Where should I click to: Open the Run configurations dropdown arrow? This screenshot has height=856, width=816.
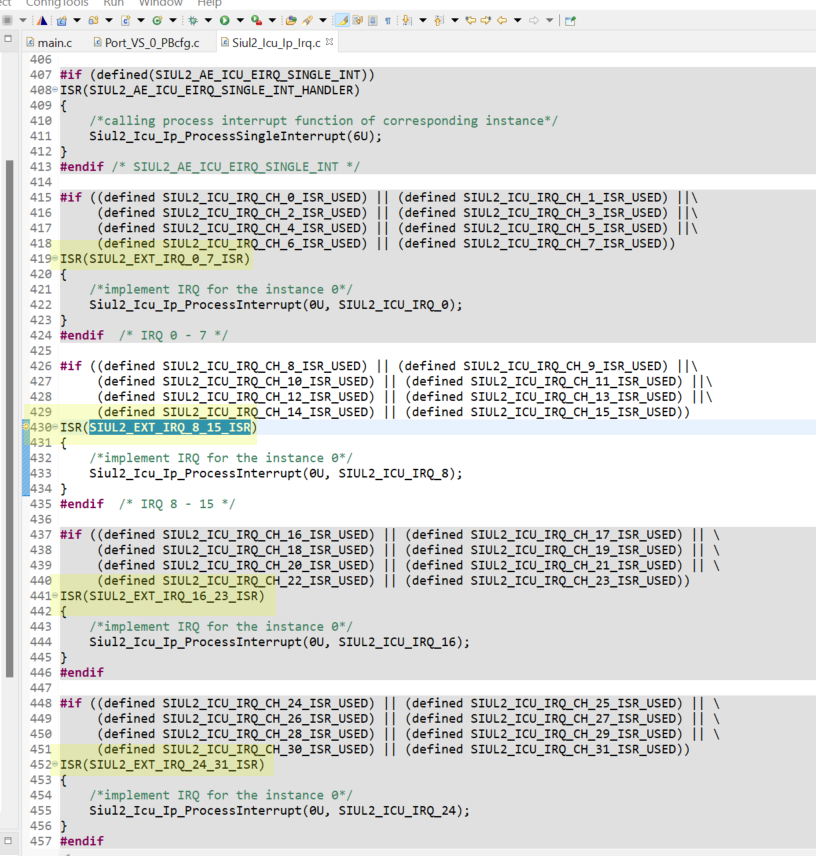pos(240,21)
